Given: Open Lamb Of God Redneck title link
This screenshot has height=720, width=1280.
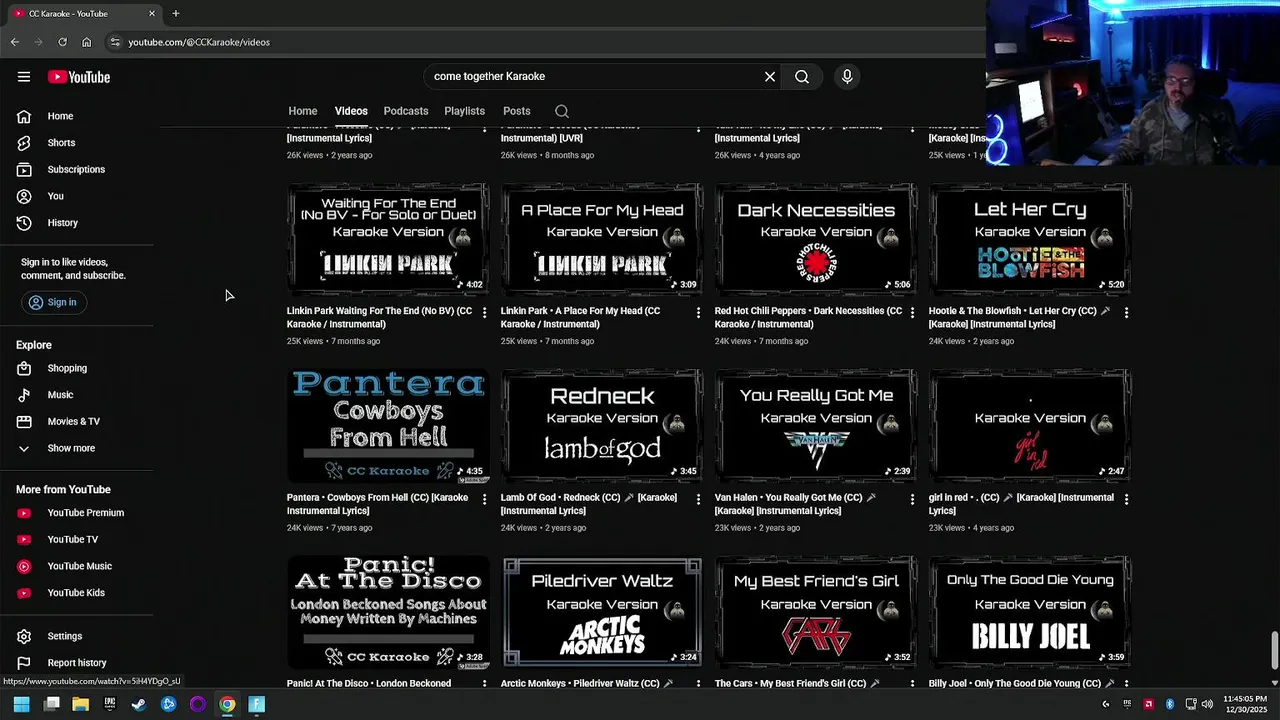Looking at the screenshot, I should [x=589, y=504].
